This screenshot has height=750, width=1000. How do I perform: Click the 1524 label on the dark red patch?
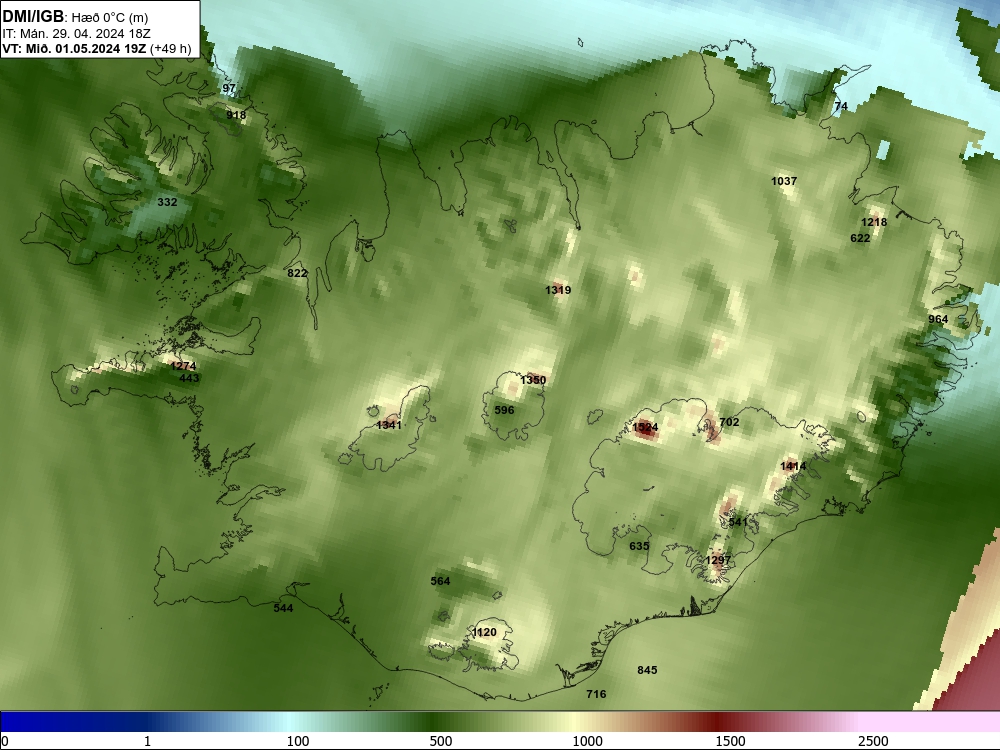645,427
